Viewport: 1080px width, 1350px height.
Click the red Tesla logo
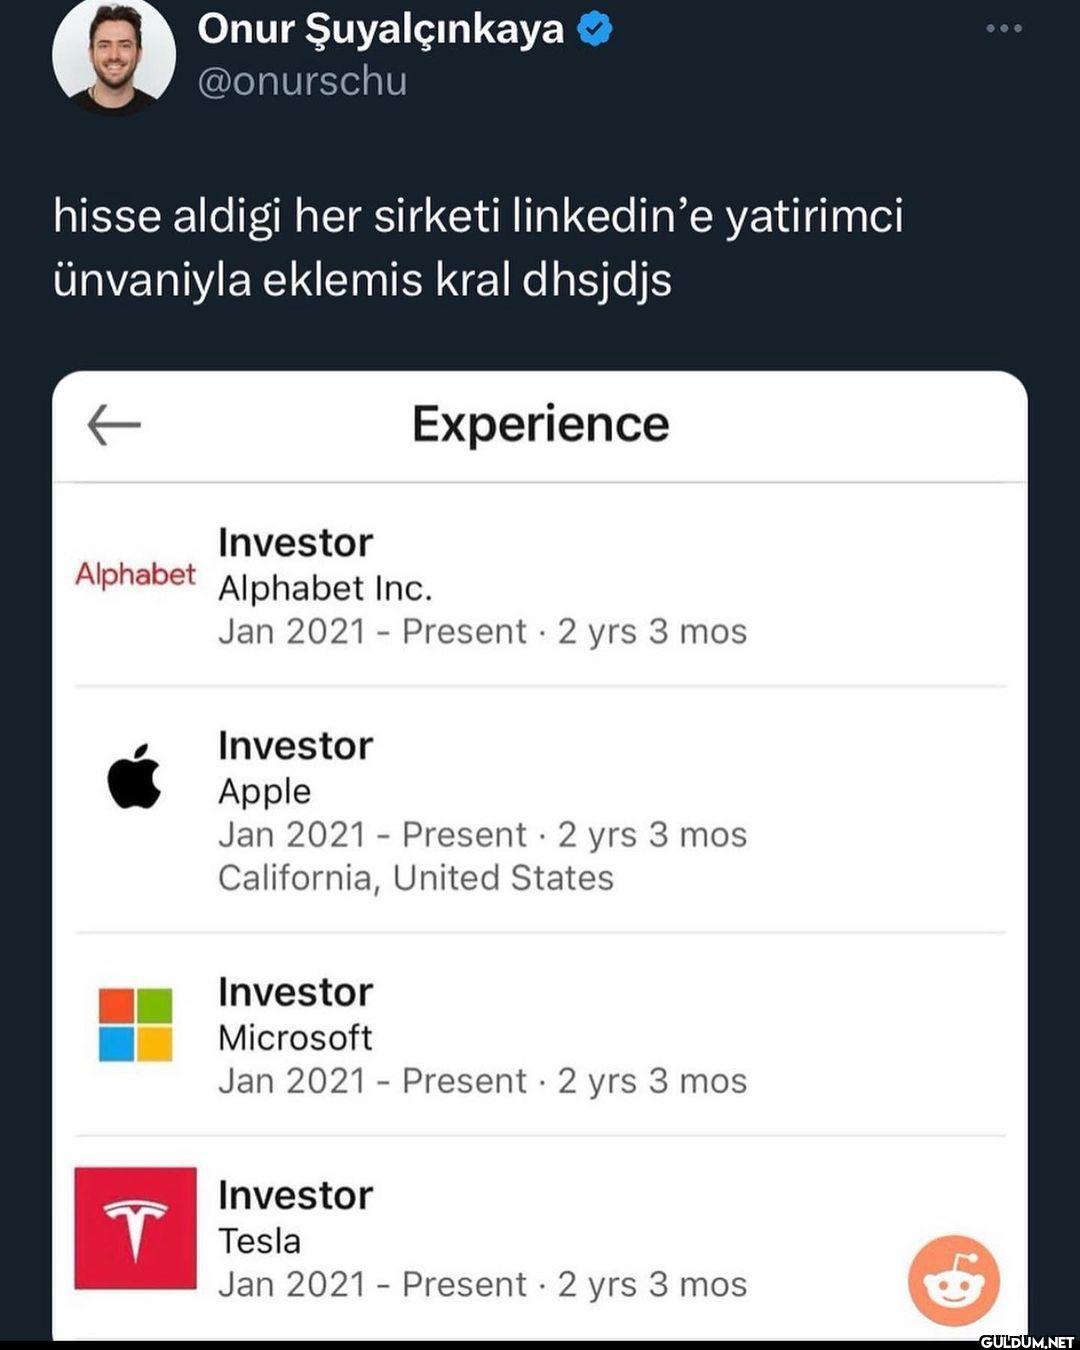[x=135, y=1228]
